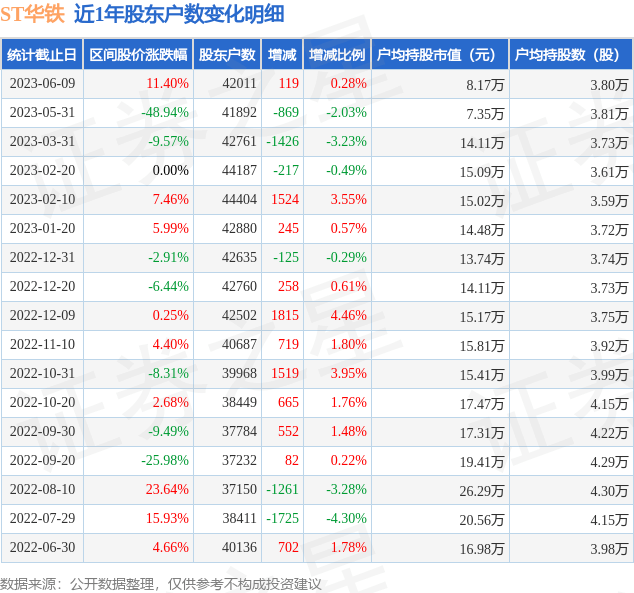The image size is (634, 593).
Task: Select the 增减比例 column header
Action: [x=337, y=55]
